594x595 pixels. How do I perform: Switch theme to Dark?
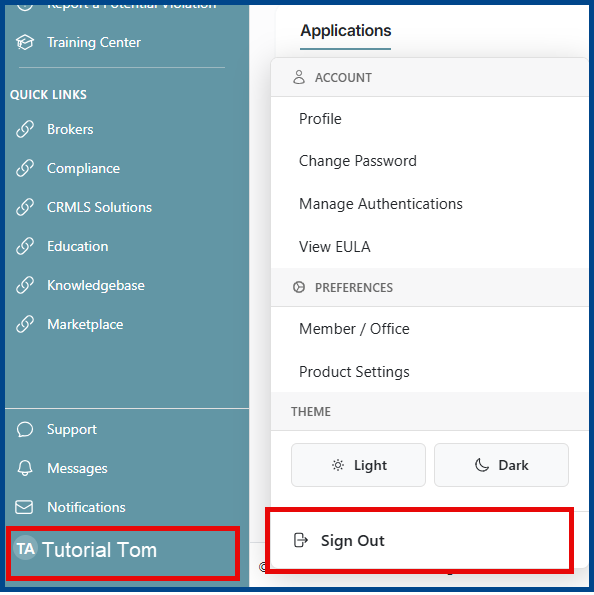click(x=501, y=465)
